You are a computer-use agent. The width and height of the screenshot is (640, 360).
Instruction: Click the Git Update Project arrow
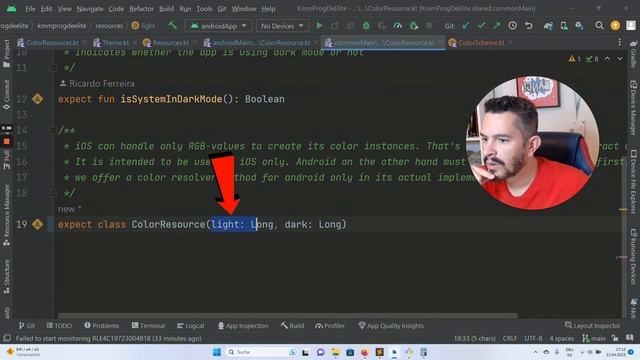pyautogui.click(x=466, y=26)
